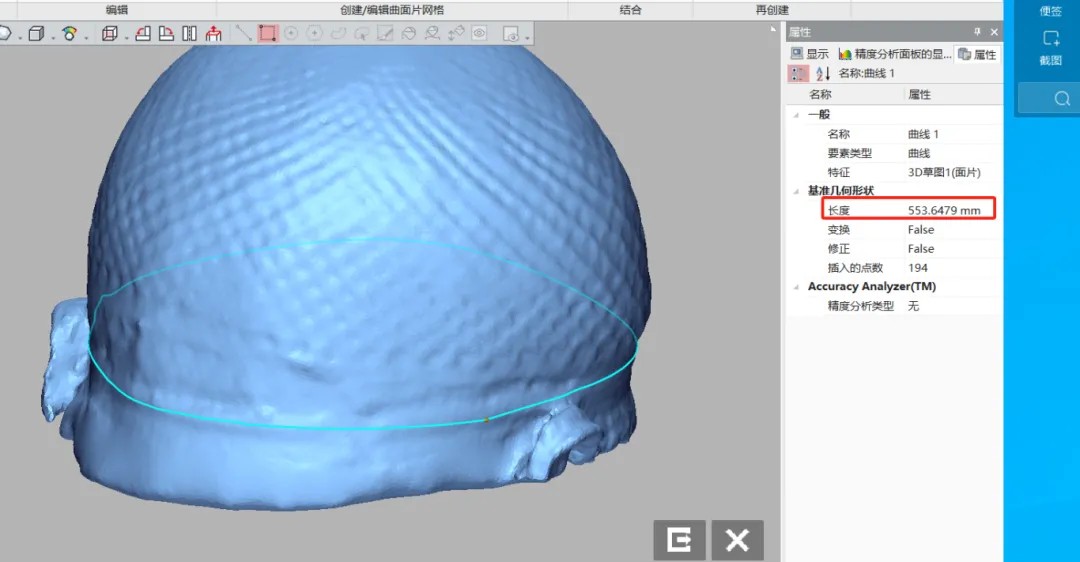This screenshot has height=562, width=1080.
Task: Open the 精度分析面板 tab
Action: 895,54
